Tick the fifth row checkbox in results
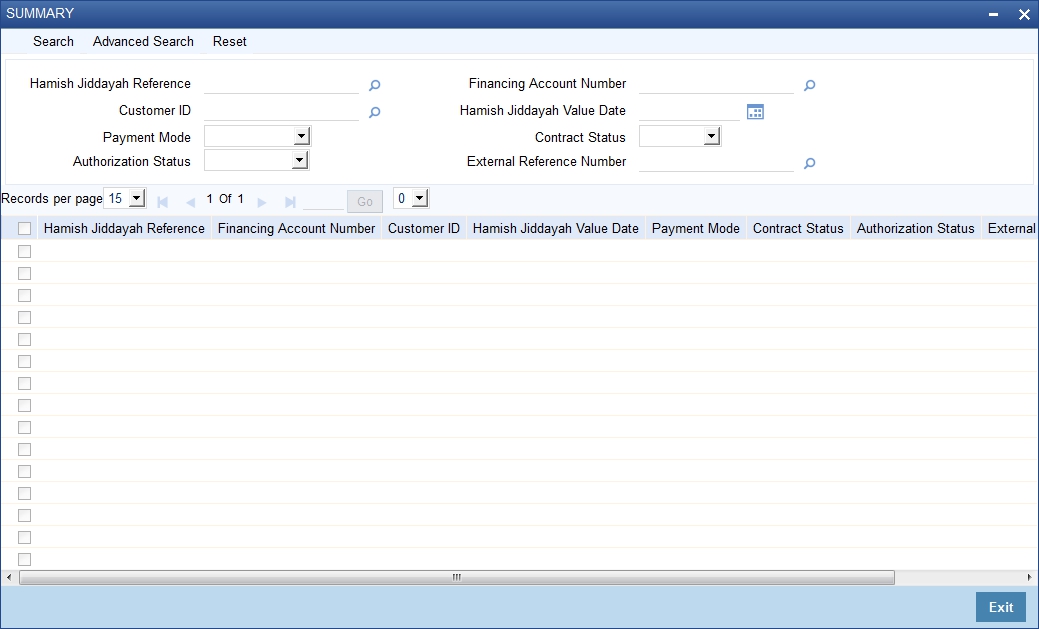 pyautogui.click(x=25, y=339)
